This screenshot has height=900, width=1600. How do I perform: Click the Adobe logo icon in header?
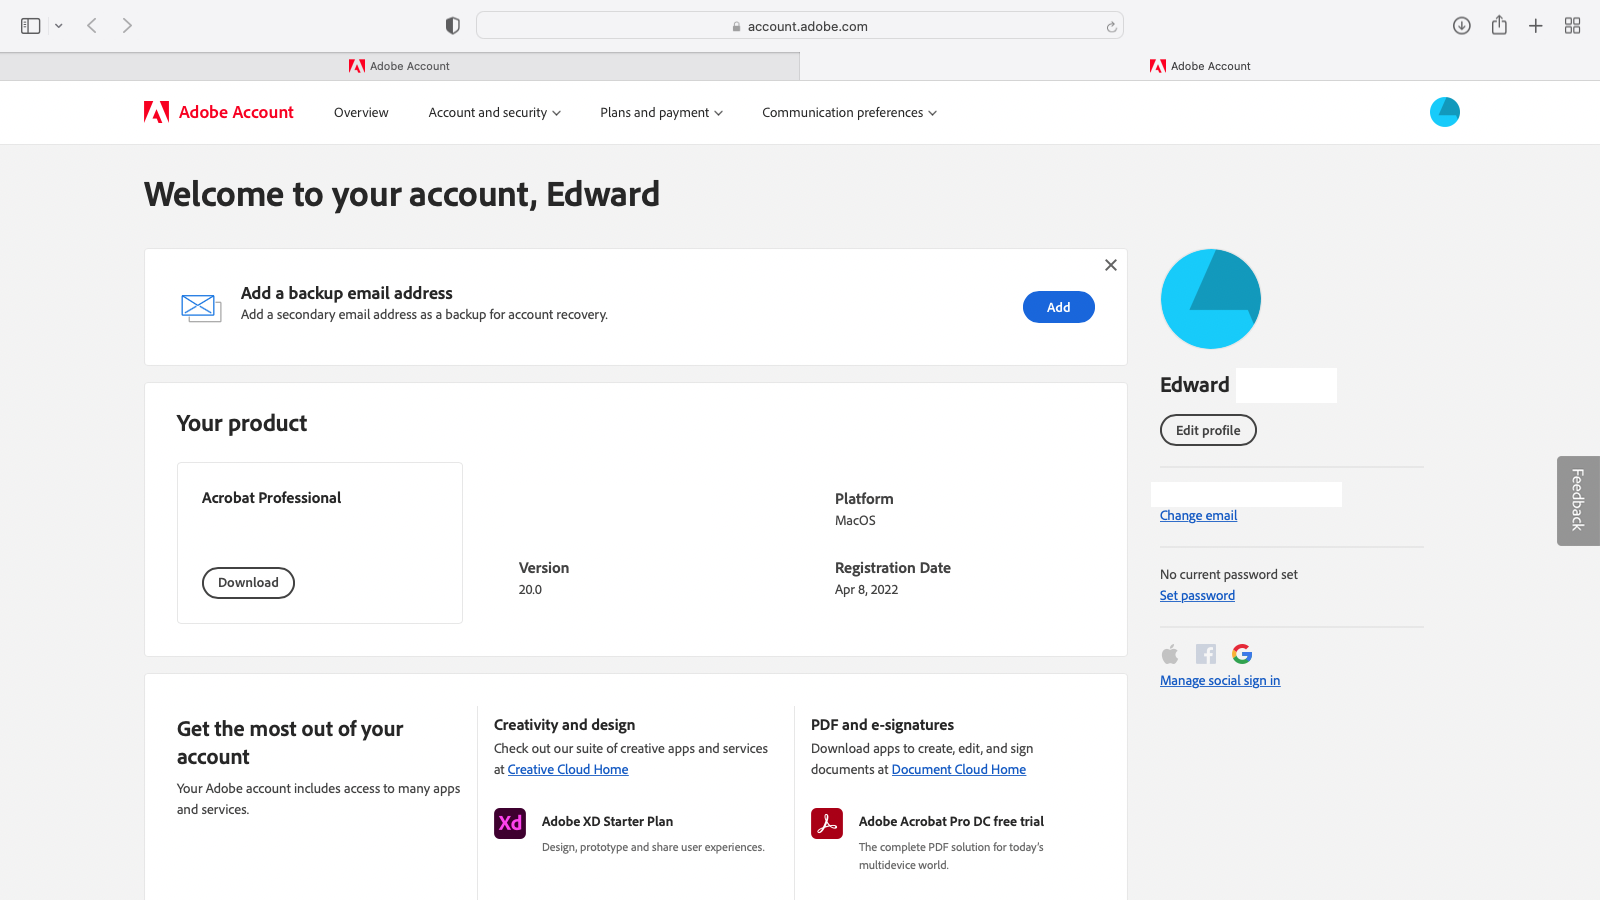pos(156,112)
